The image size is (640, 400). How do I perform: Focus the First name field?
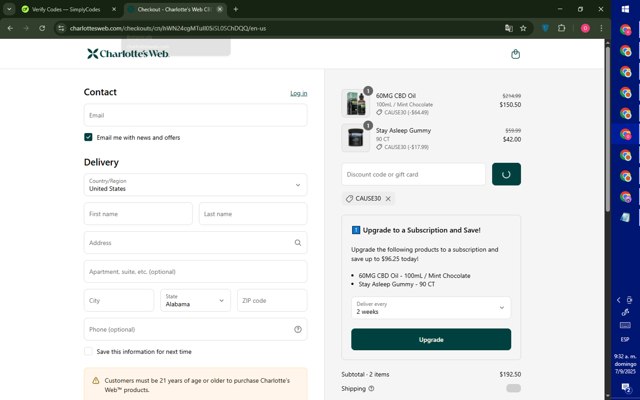click(x=138, y=214)
